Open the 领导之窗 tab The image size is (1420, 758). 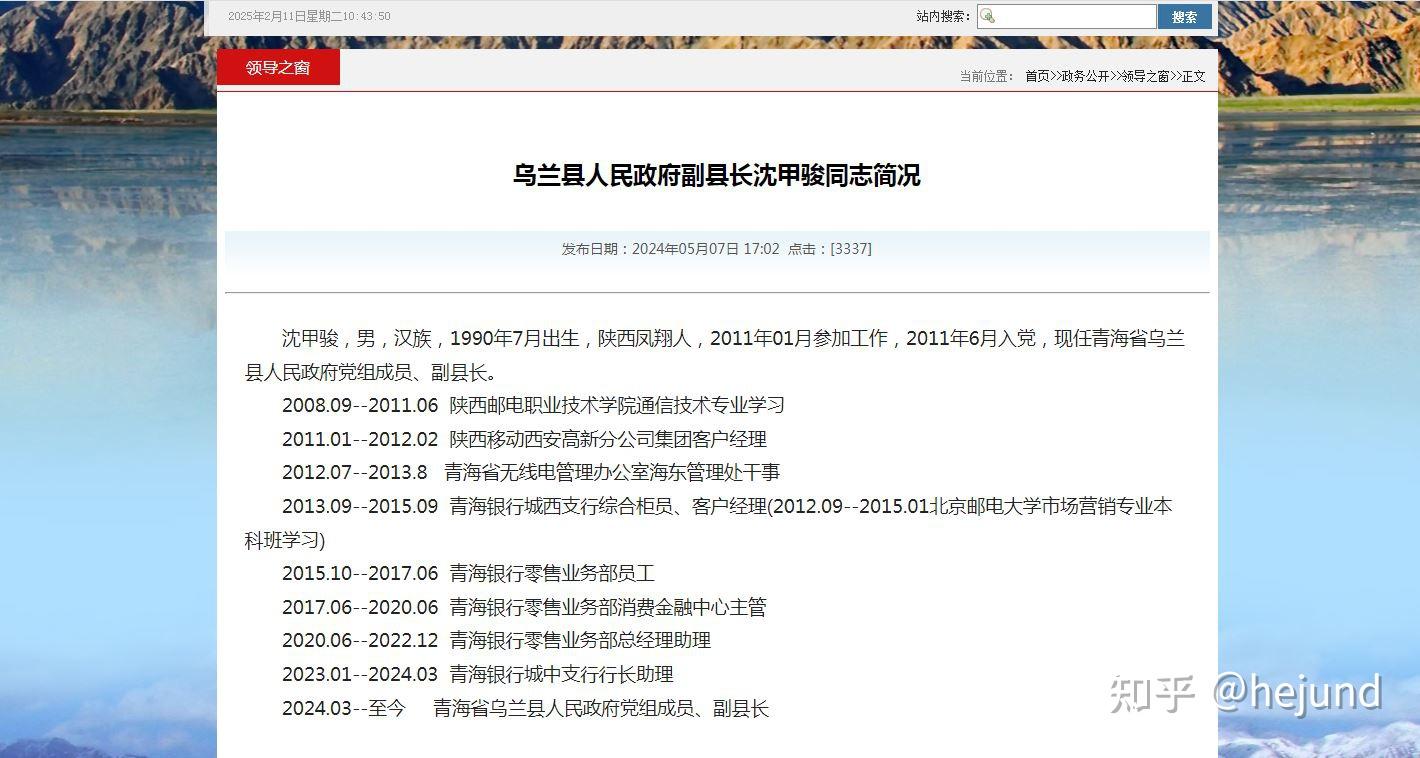(x=278, y=68)
